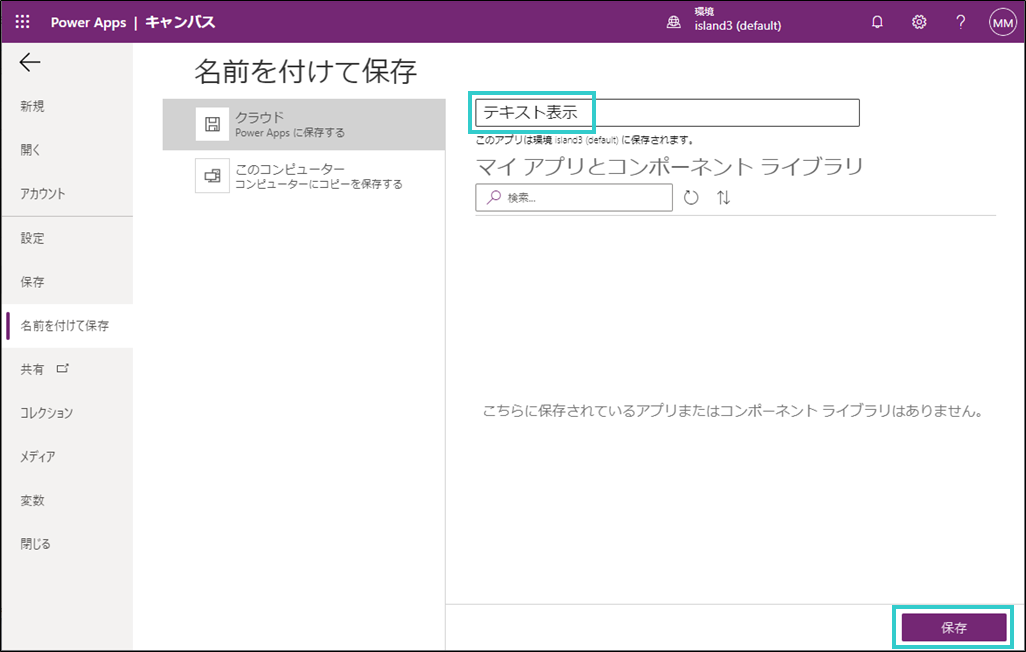Open the notifications bell icon

(x=877, y=21)
